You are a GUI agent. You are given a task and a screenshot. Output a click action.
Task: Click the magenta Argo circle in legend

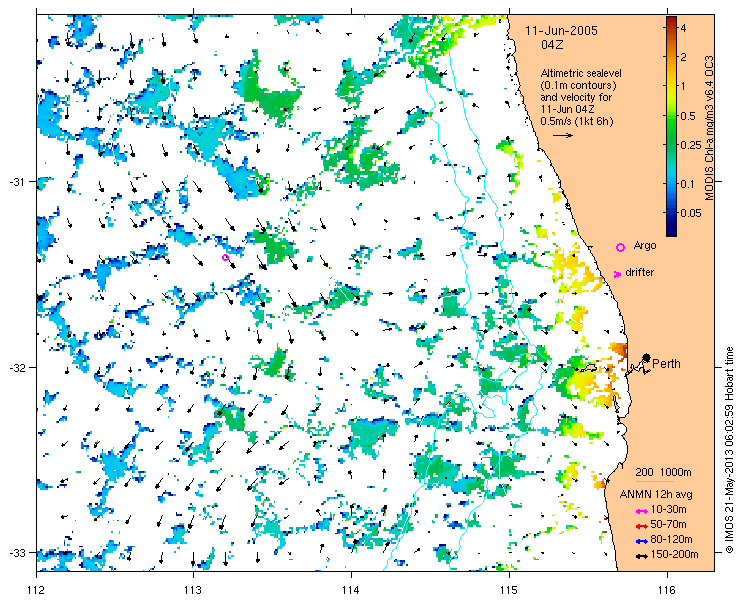620,247
